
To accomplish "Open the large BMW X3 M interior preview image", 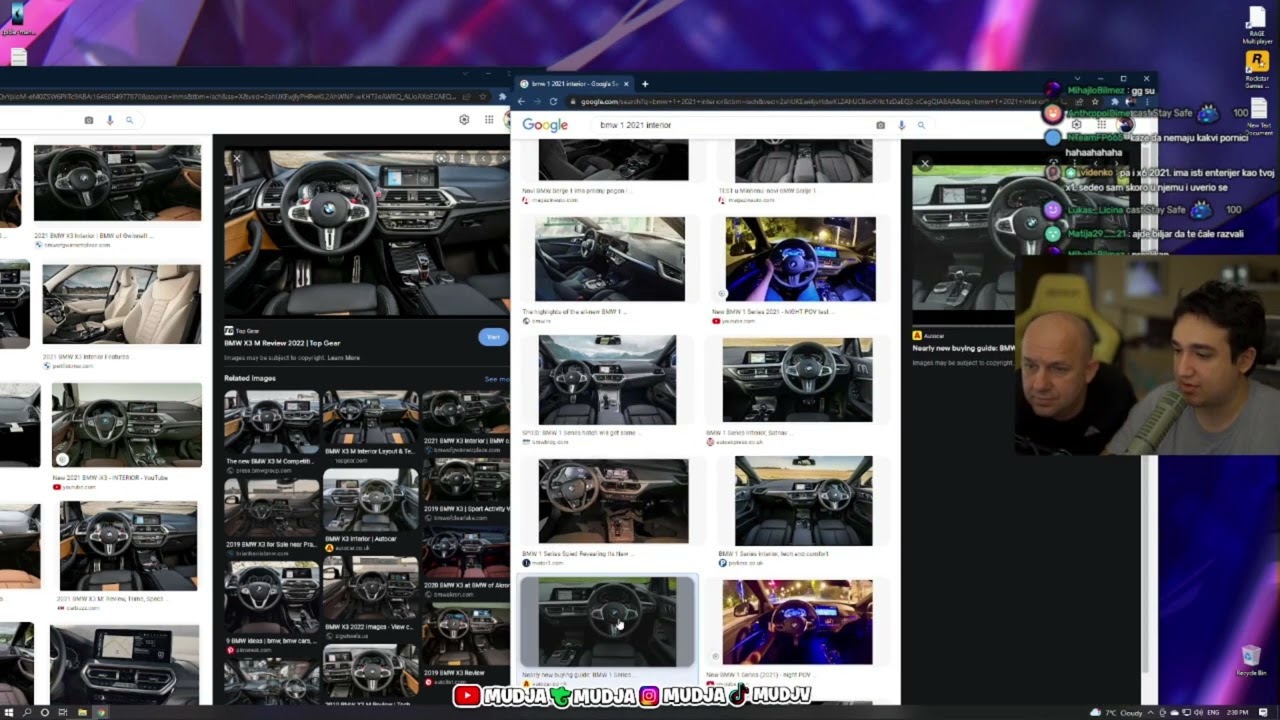I will coord(366,232).
